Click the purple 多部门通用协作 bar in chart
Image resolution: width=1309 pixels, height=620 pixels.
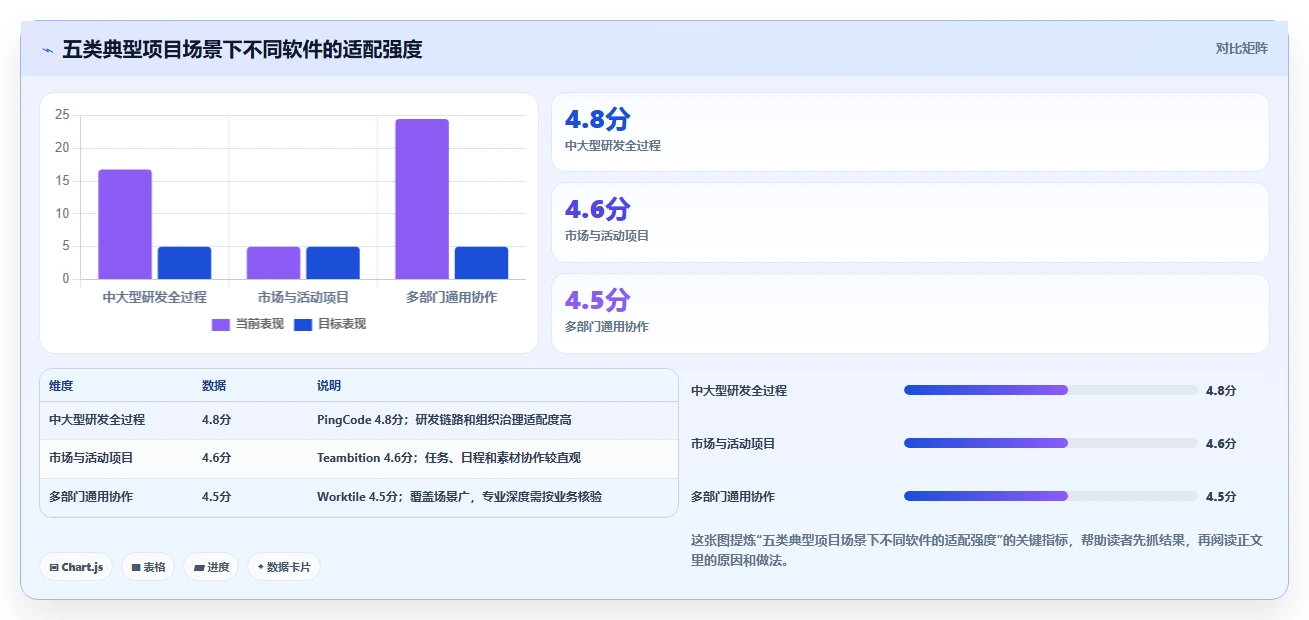[x=422, y=199]
